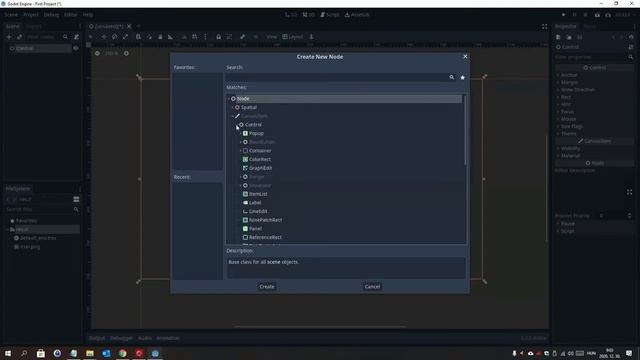Click the Godot icon in the taskbar
This screenshot has height=360, width=640.
click(x=155, y=353)
